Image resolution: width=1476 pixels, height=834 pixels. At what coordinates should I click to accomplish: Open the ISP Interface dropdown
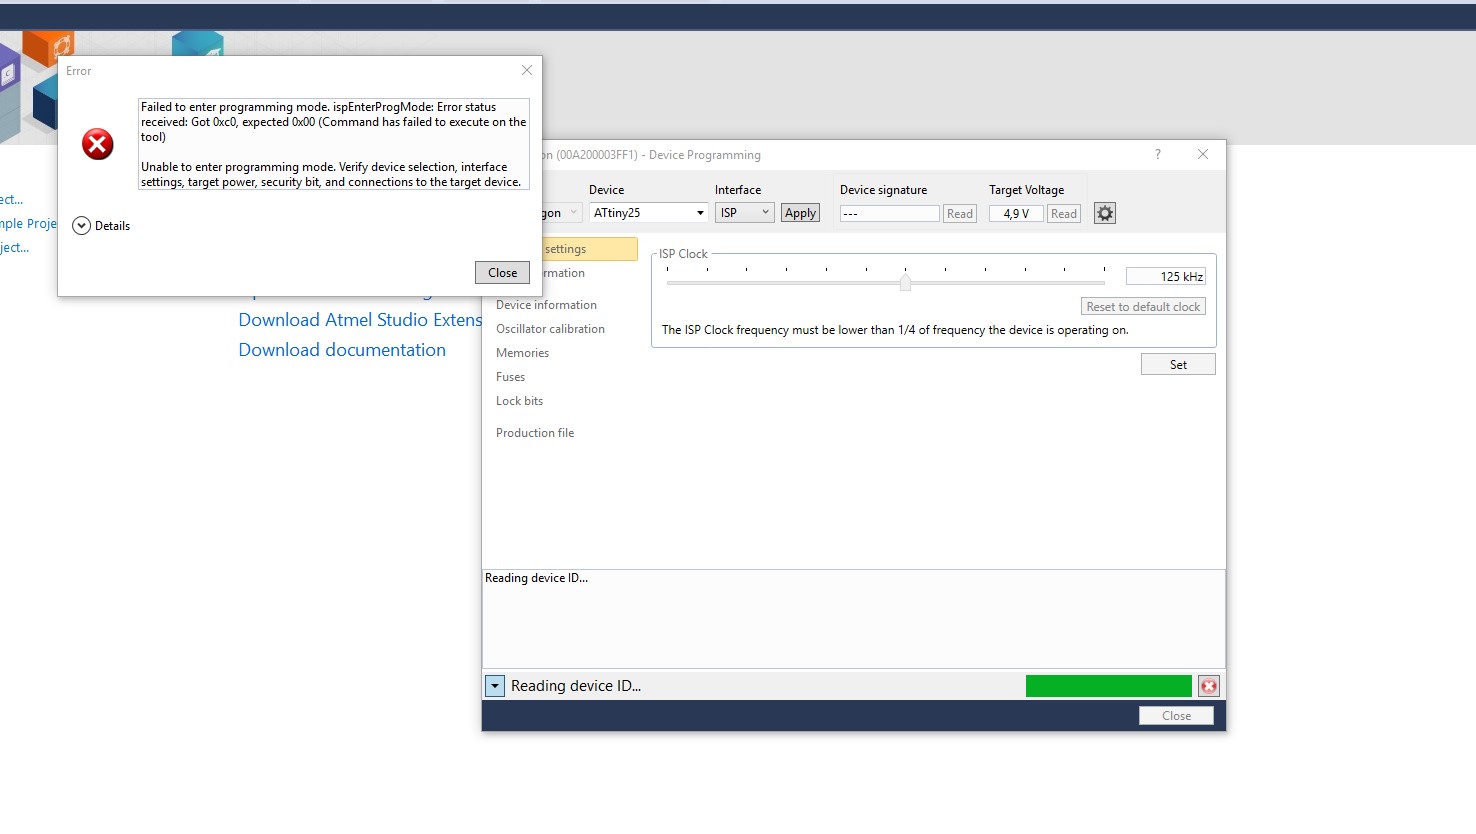coord(744,213)
